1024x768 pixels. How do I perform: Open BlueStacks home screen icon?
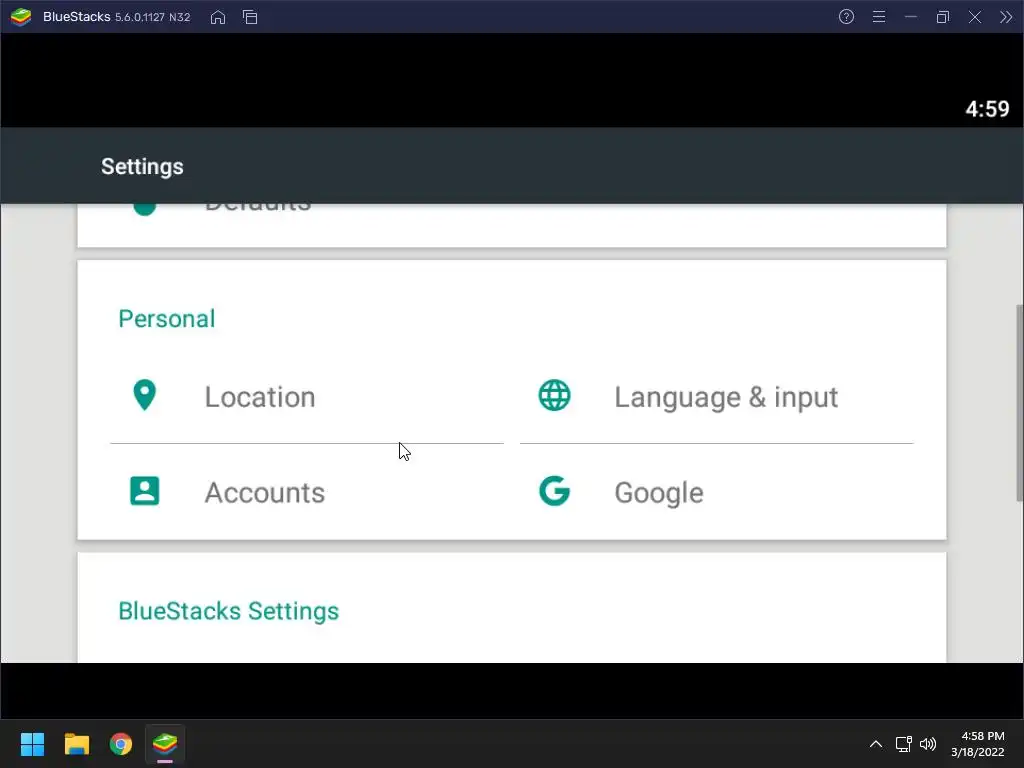(217, 17)
